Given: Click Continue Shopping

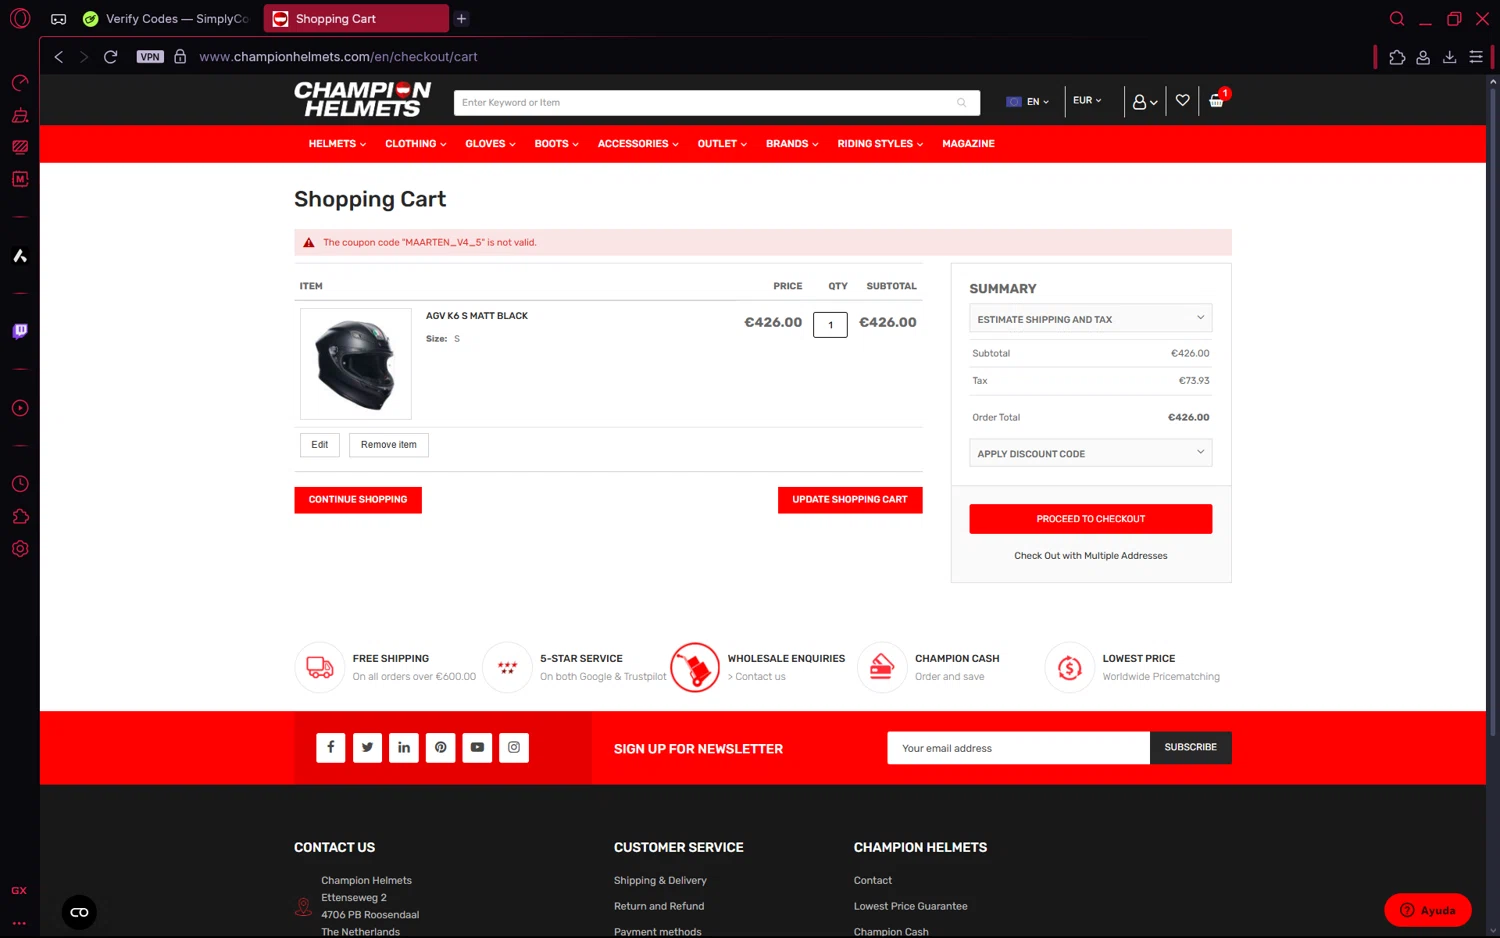Looking at the screenshot, I should point(358,500).
